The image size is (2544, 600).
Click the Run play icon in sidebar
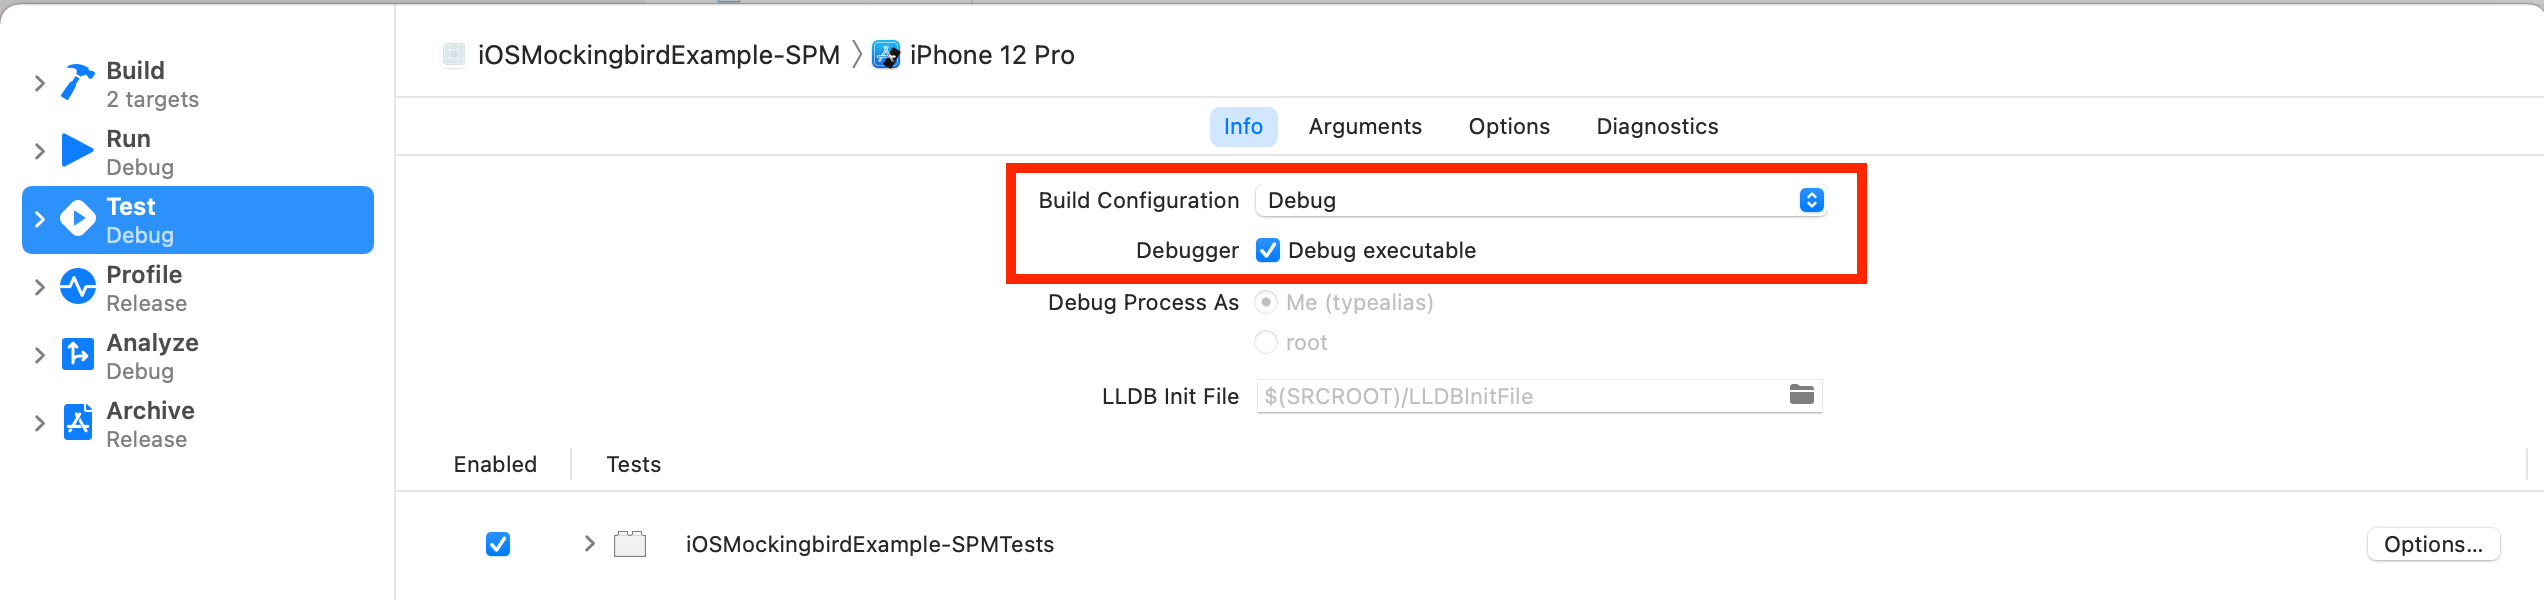tap(77, 150)
